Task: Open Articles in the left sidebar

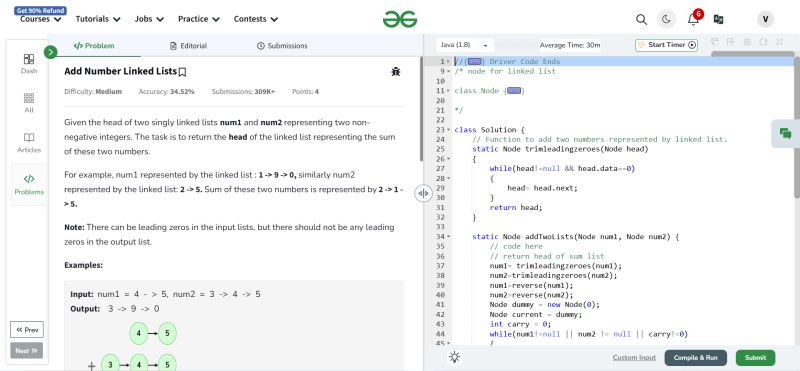Action: tap(29, 143)
